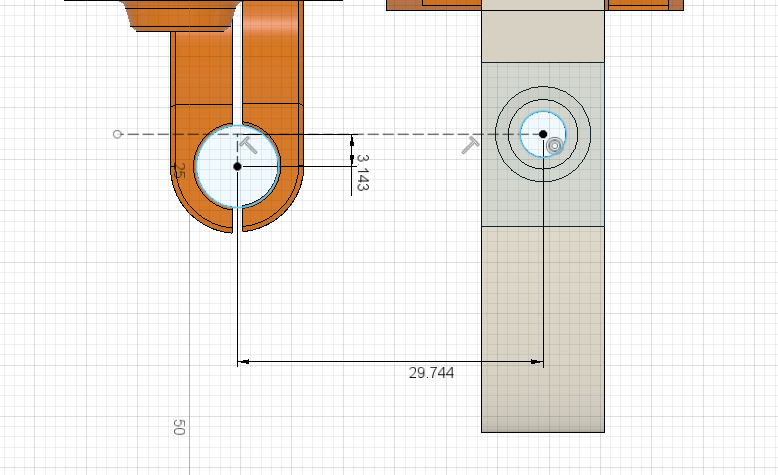Viewport: 778px width, 475px height.
Task: Select the open endpoint of the dashed construction line
Action: tap(117, 134)
